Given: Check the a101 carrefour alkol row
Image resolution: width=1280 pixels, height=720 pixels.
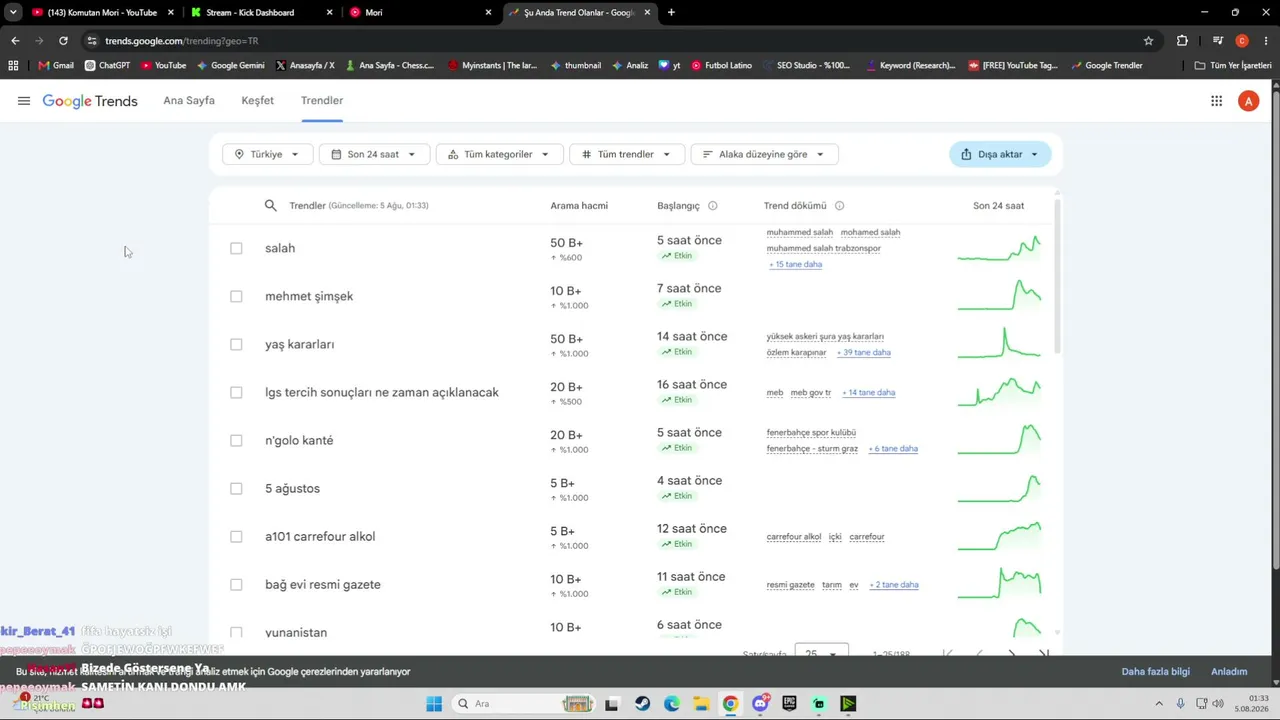Looking at the screenshot, I should click(236, 536).
